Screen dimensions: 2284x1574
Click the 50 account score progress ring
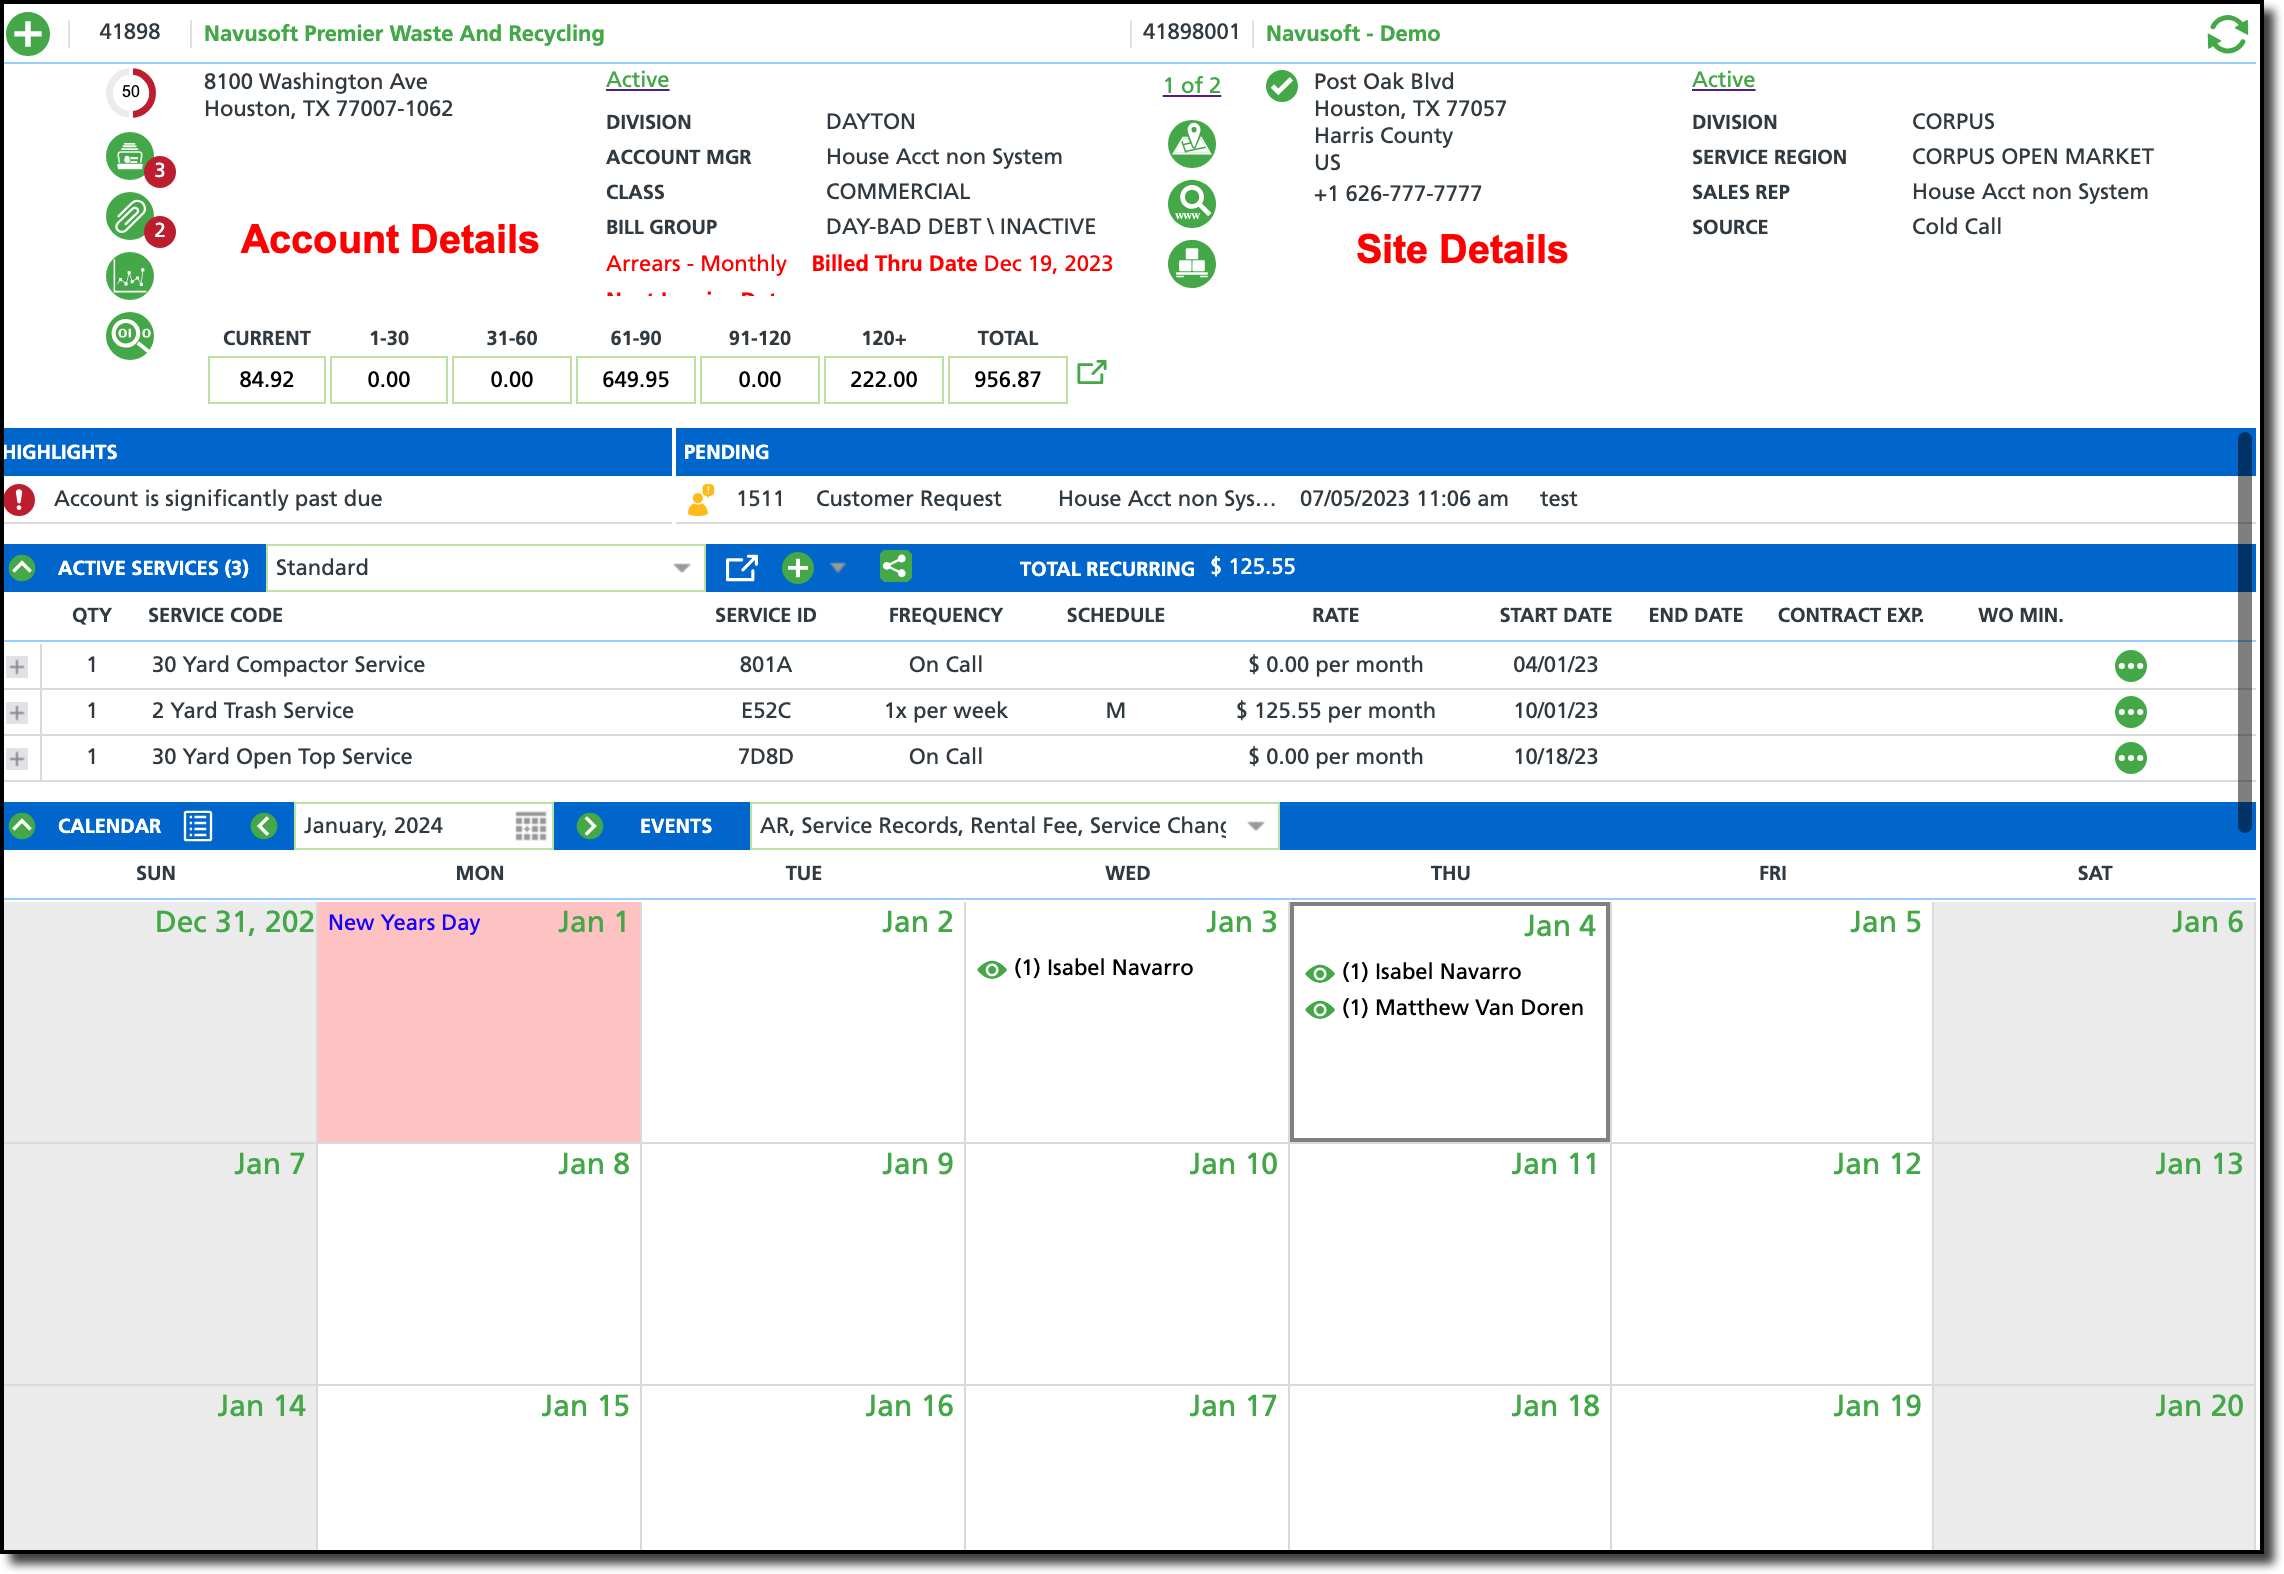click(x=131, y=92)
